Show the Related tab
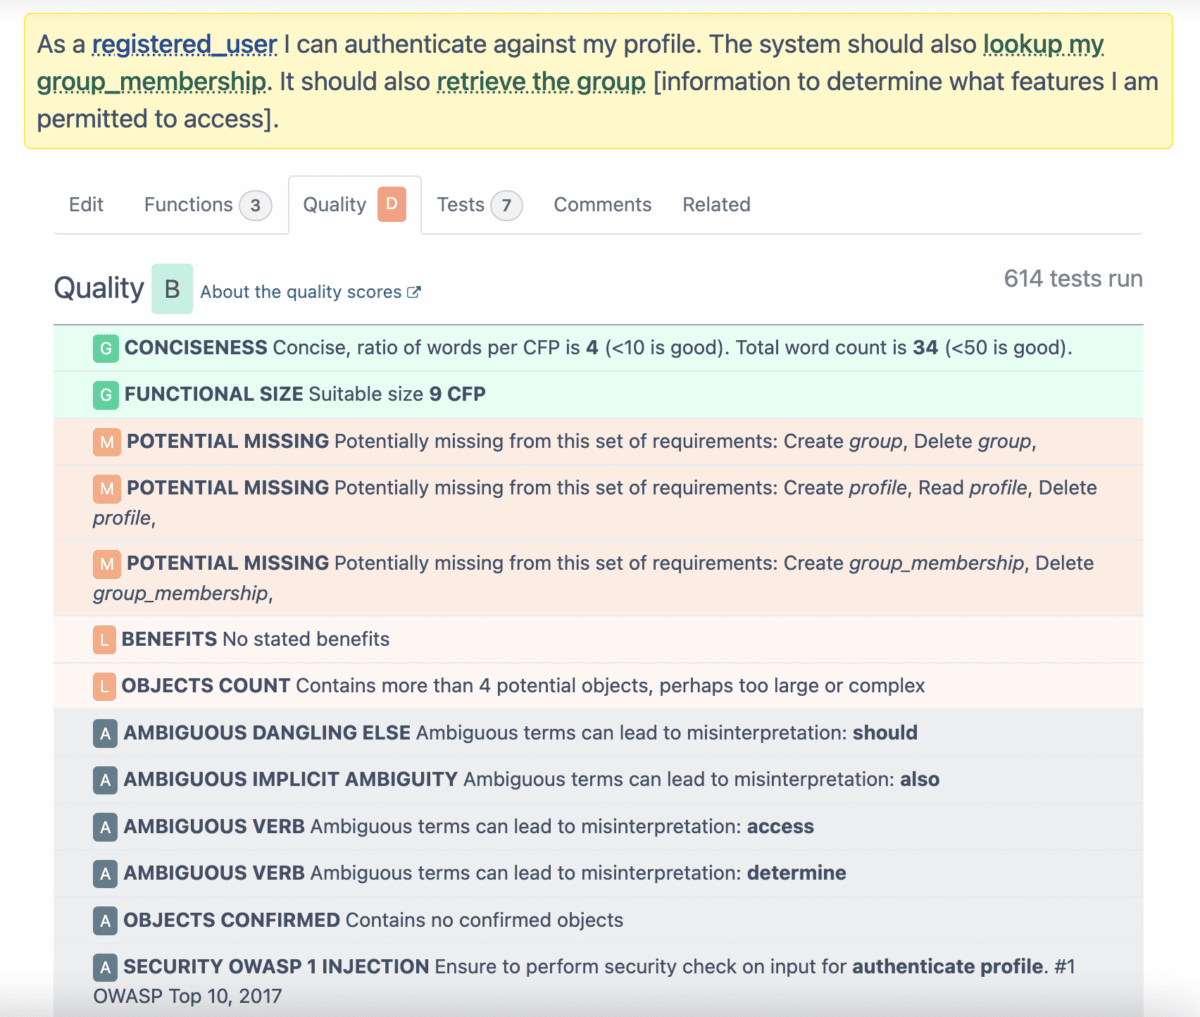 (716, 205)
